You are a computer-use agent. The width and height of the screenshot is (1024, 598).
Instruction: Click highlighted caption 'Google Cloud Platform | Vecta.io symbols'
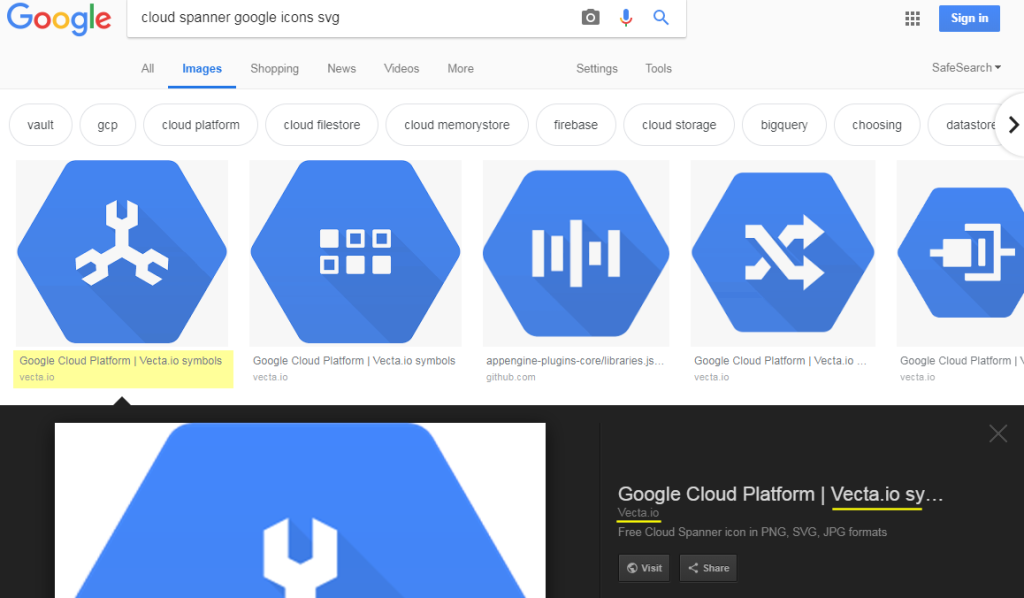tap(121, 360)
